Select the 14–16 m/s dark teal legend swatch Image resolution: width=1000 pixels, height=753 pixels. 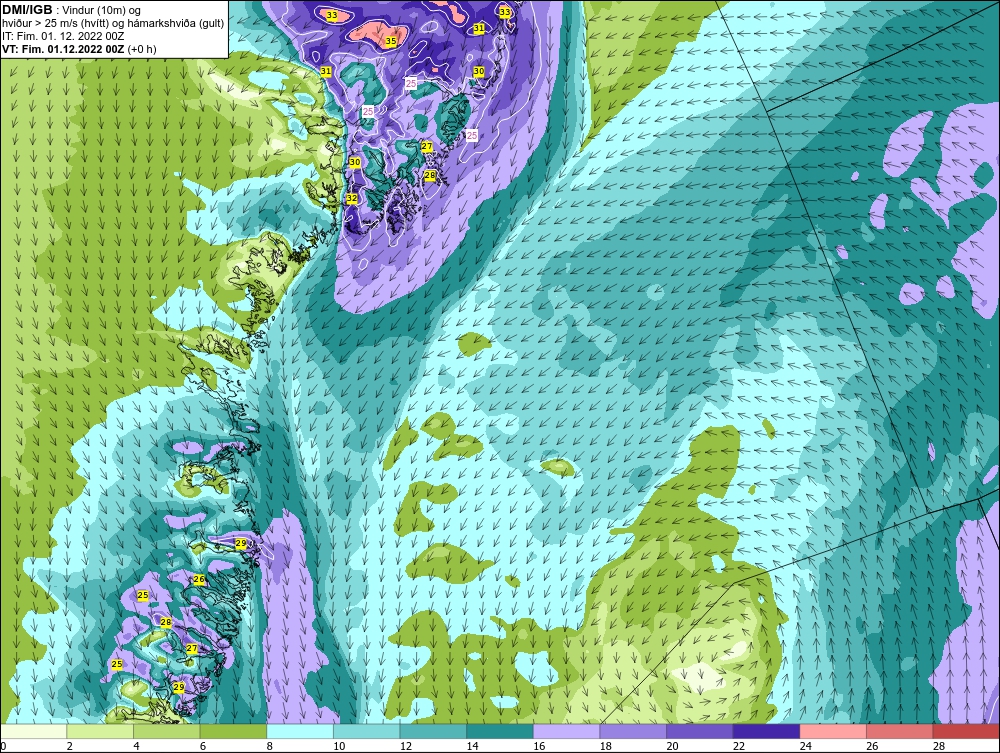point(499,731)
